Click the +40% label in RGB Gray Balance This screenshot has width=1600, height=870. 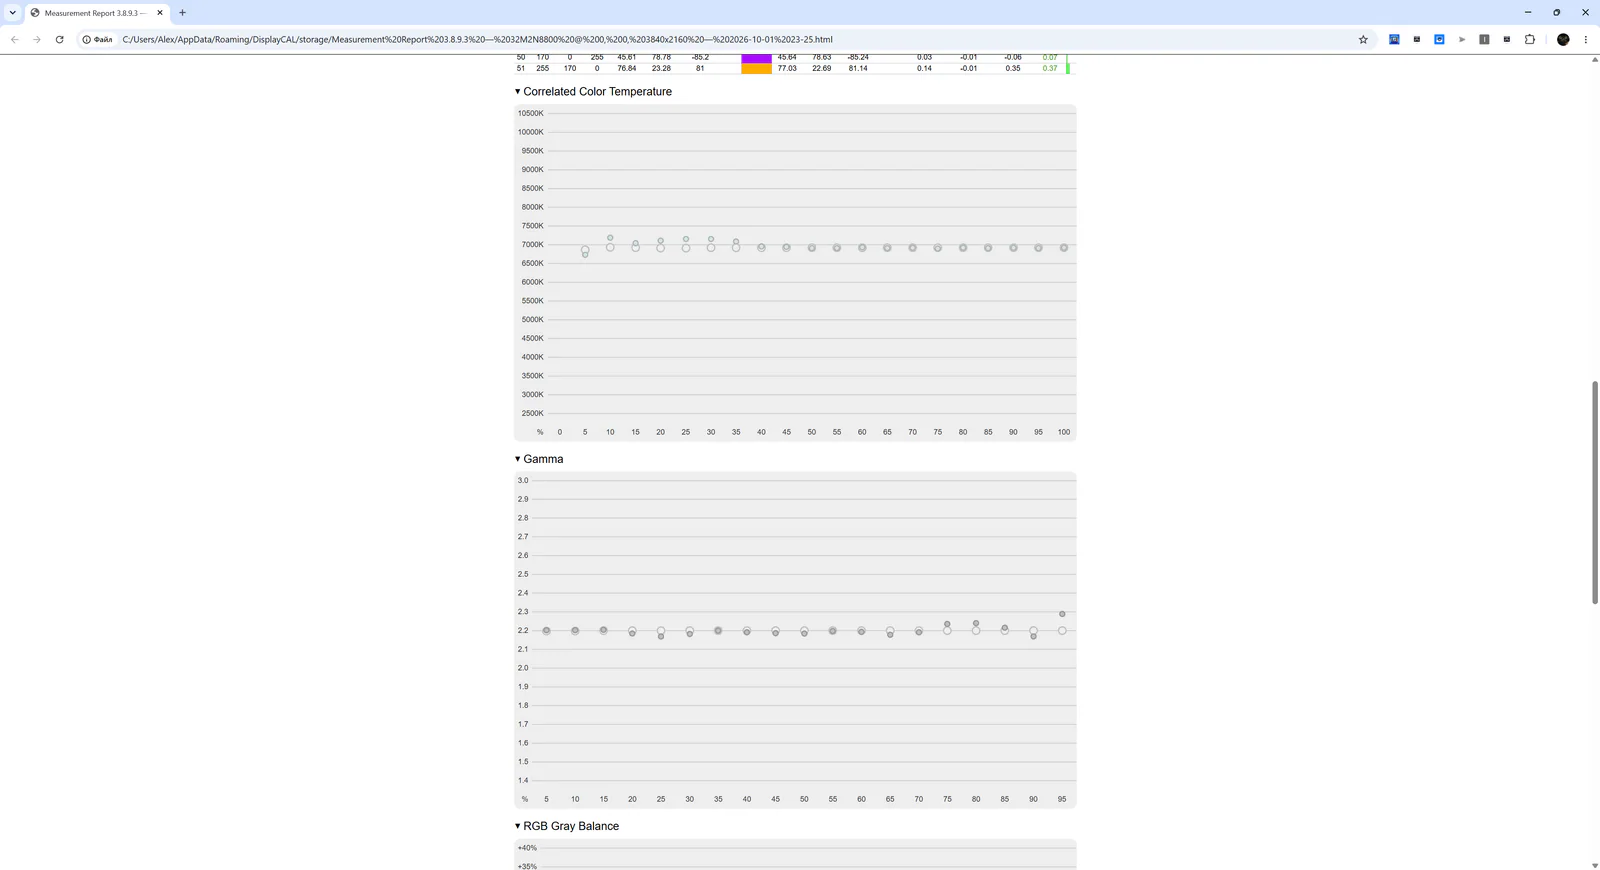click(x=527, y=848)
